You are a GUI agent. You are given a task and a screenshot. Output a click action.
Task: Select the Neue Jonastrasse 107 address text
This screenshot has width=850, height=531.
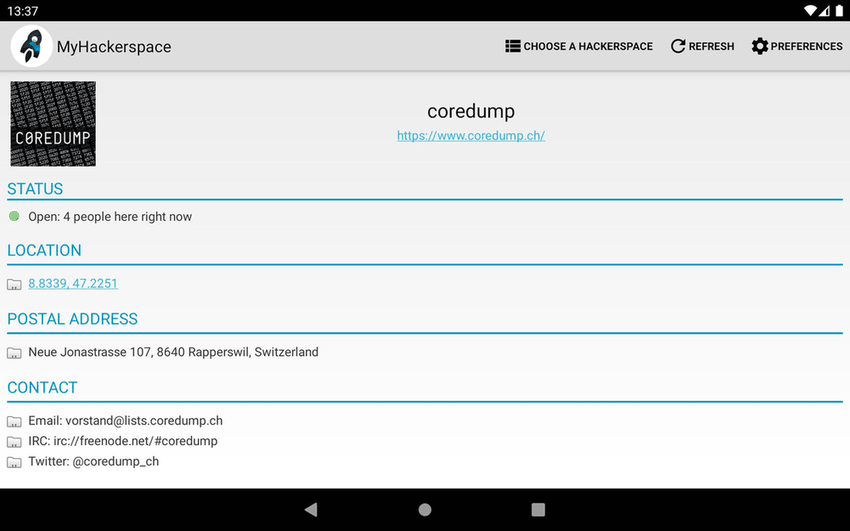[173, 352]
